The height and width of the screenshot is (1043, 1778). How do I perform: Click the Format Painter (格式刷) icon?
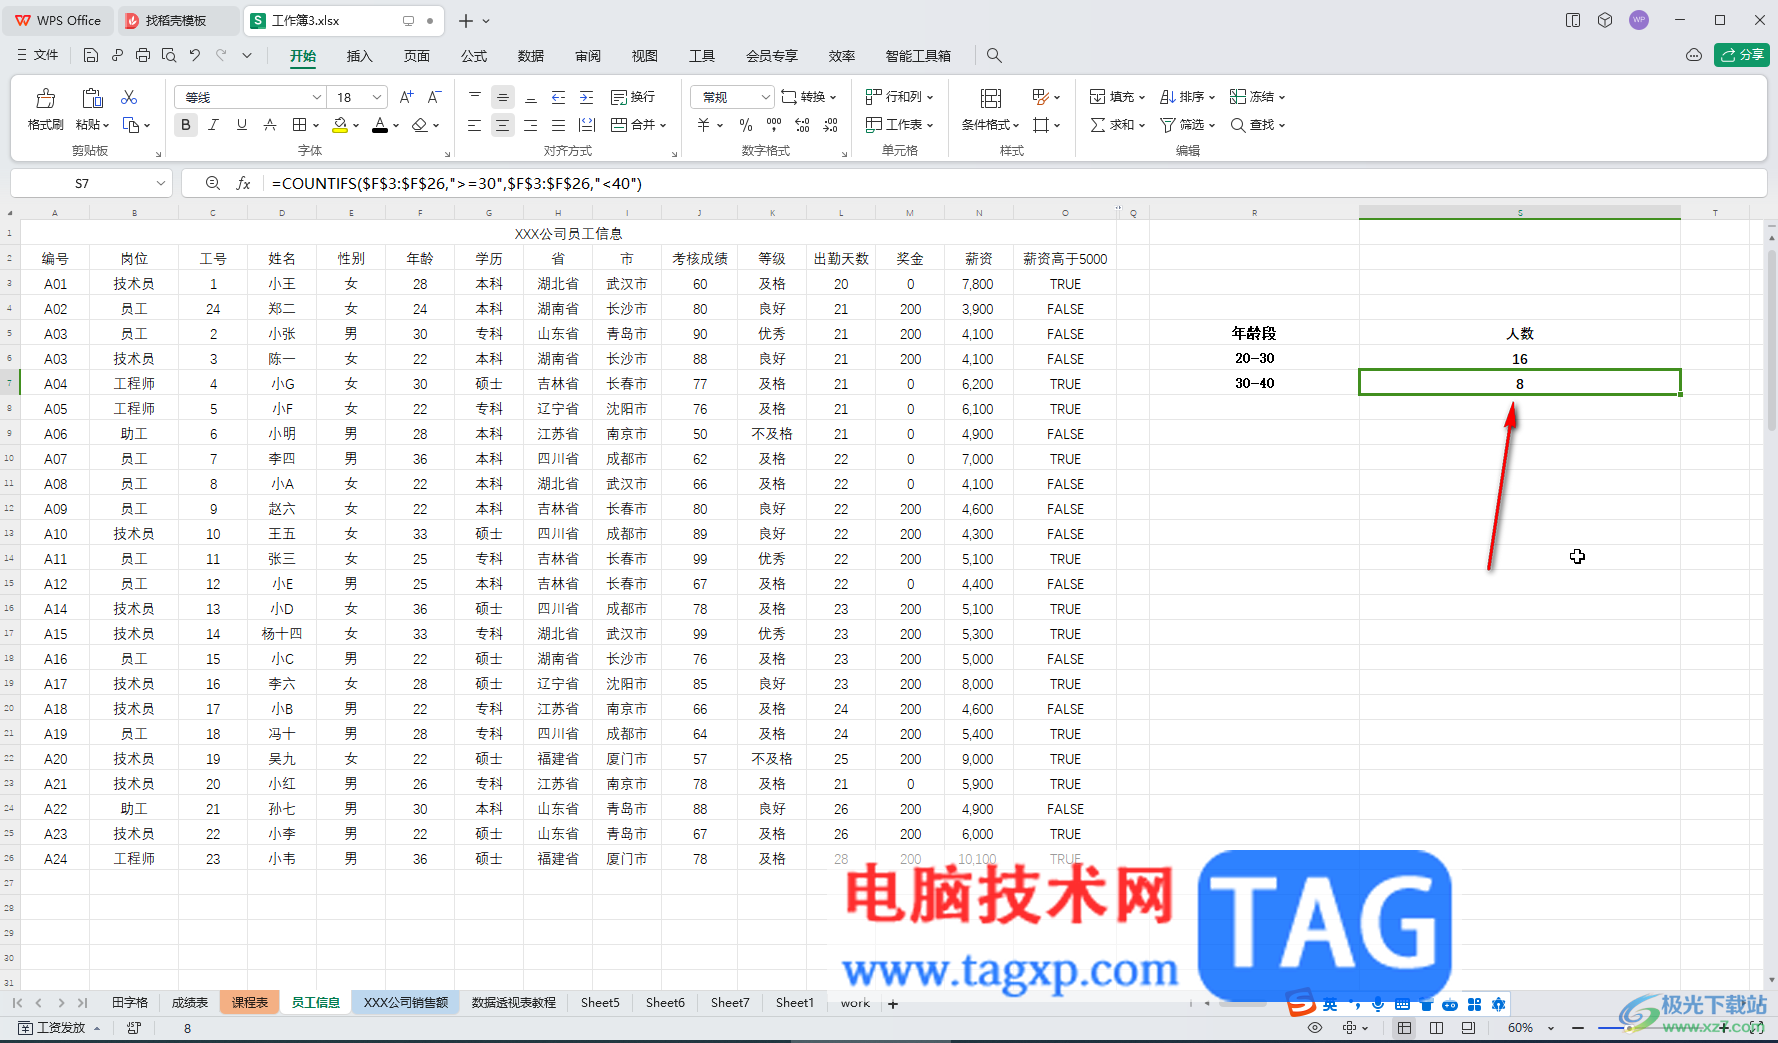click(45, 98)
